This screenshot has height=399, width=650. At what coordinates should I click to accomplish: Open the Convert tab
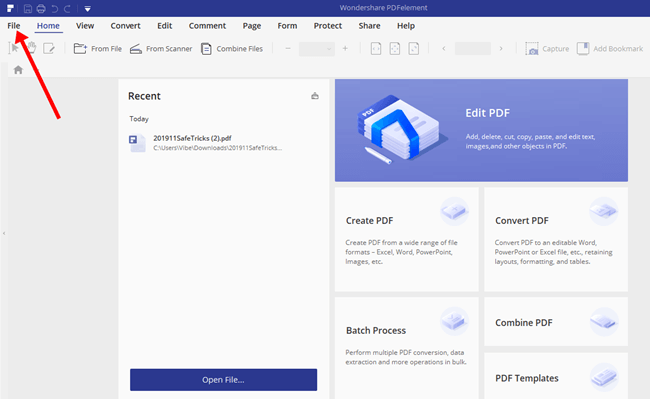(x=125, y=26)
